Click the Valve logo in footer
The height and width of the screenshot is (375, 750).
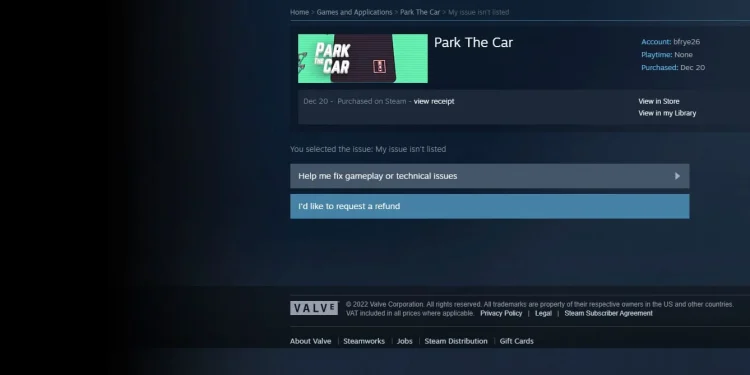314,308
